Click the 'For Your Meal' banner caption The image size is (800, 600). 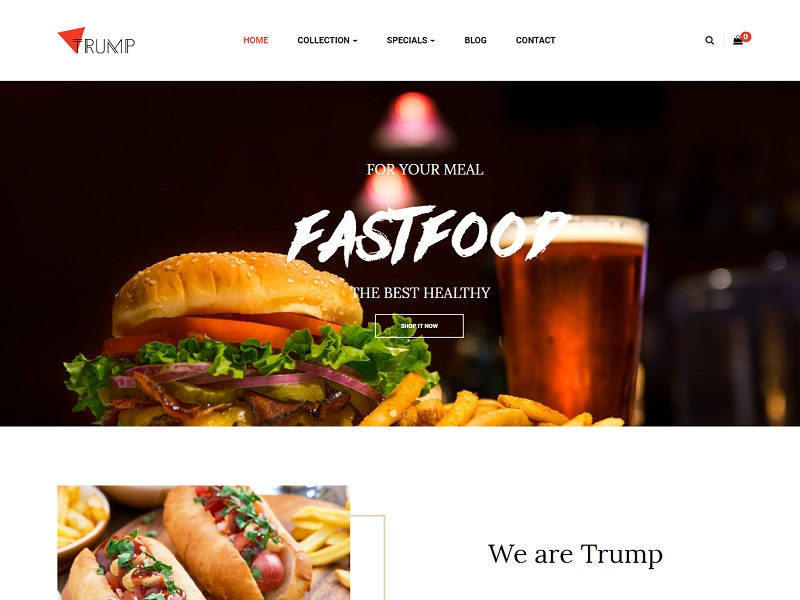pos(425,169)
